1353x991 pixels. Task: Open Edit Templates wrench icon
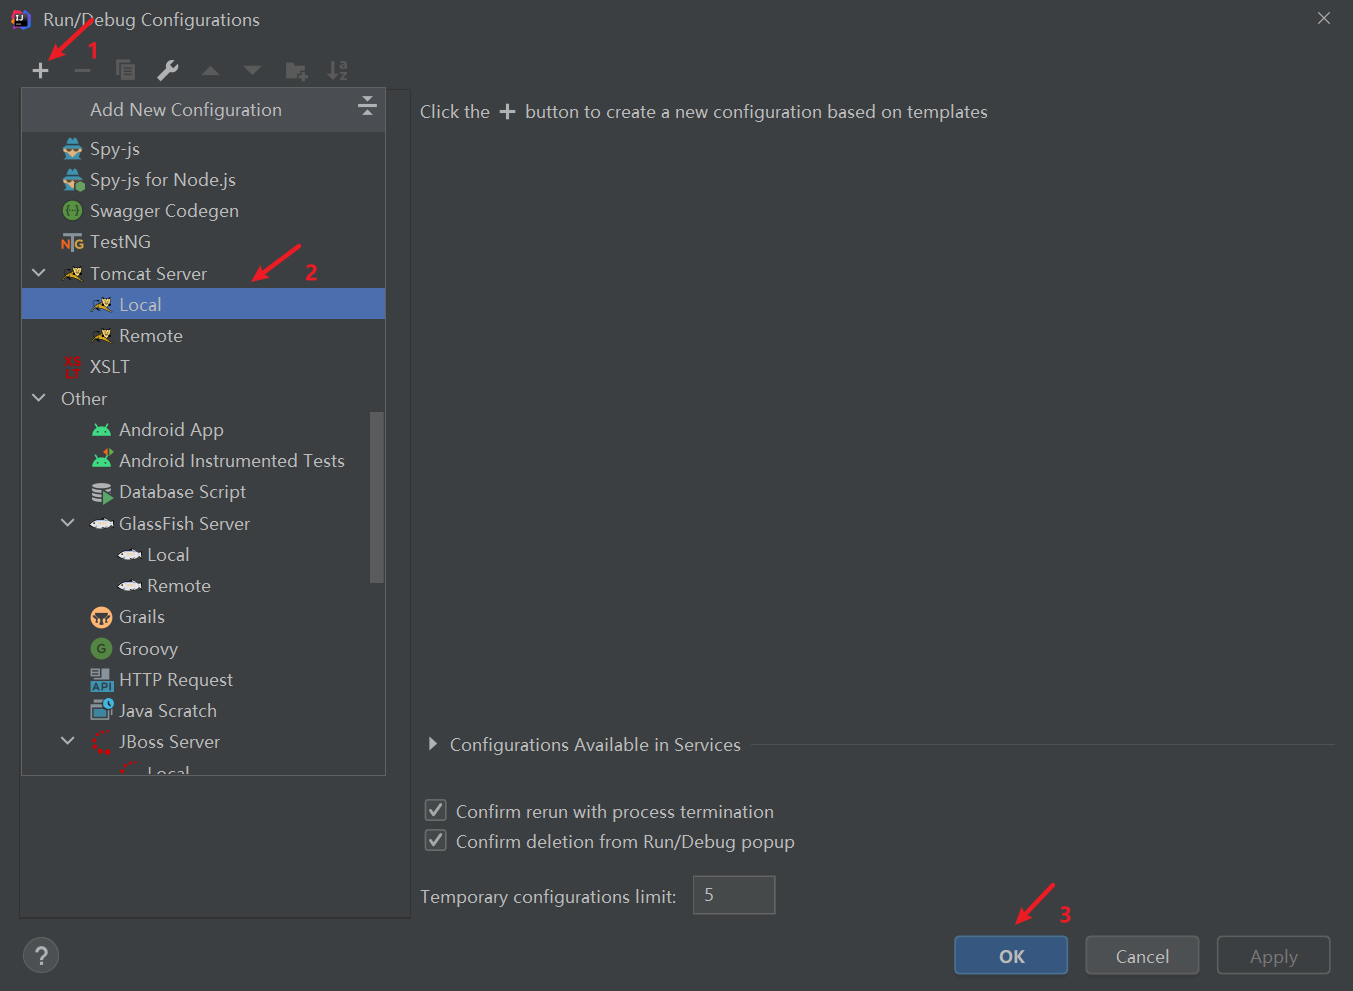(x=168, y=70)
